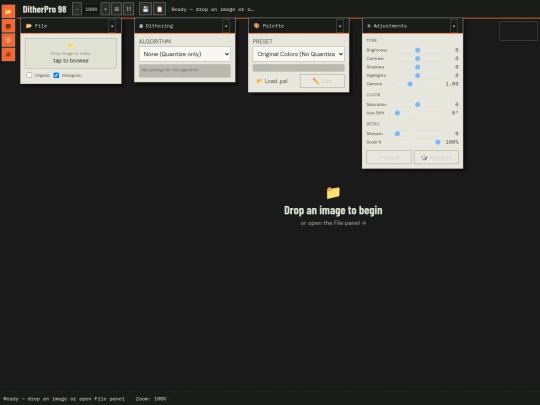This screenshot has height=405, width=540.
Task: Toggle the Palette panel sidebar icon
Action: [x=8, y=40]
